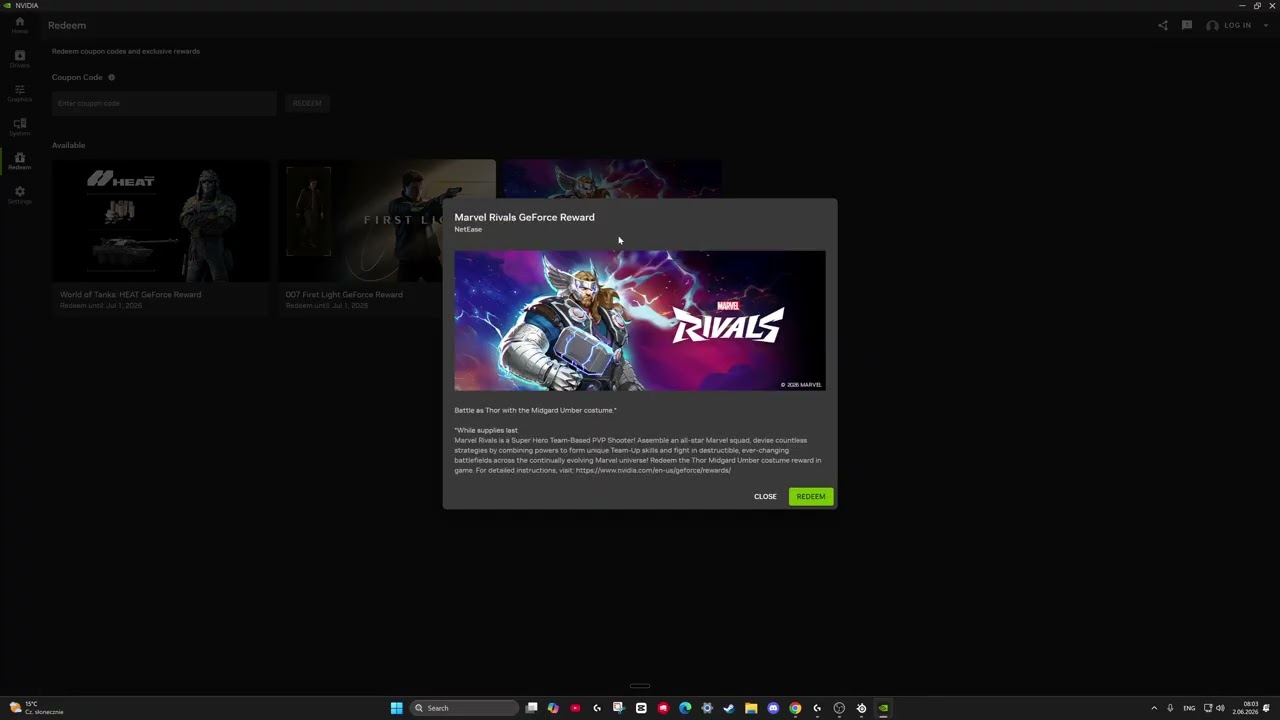
Task: Click 'Marvel Rivals GeForce Reward' dialog title
Action: [x=524, y=217]
